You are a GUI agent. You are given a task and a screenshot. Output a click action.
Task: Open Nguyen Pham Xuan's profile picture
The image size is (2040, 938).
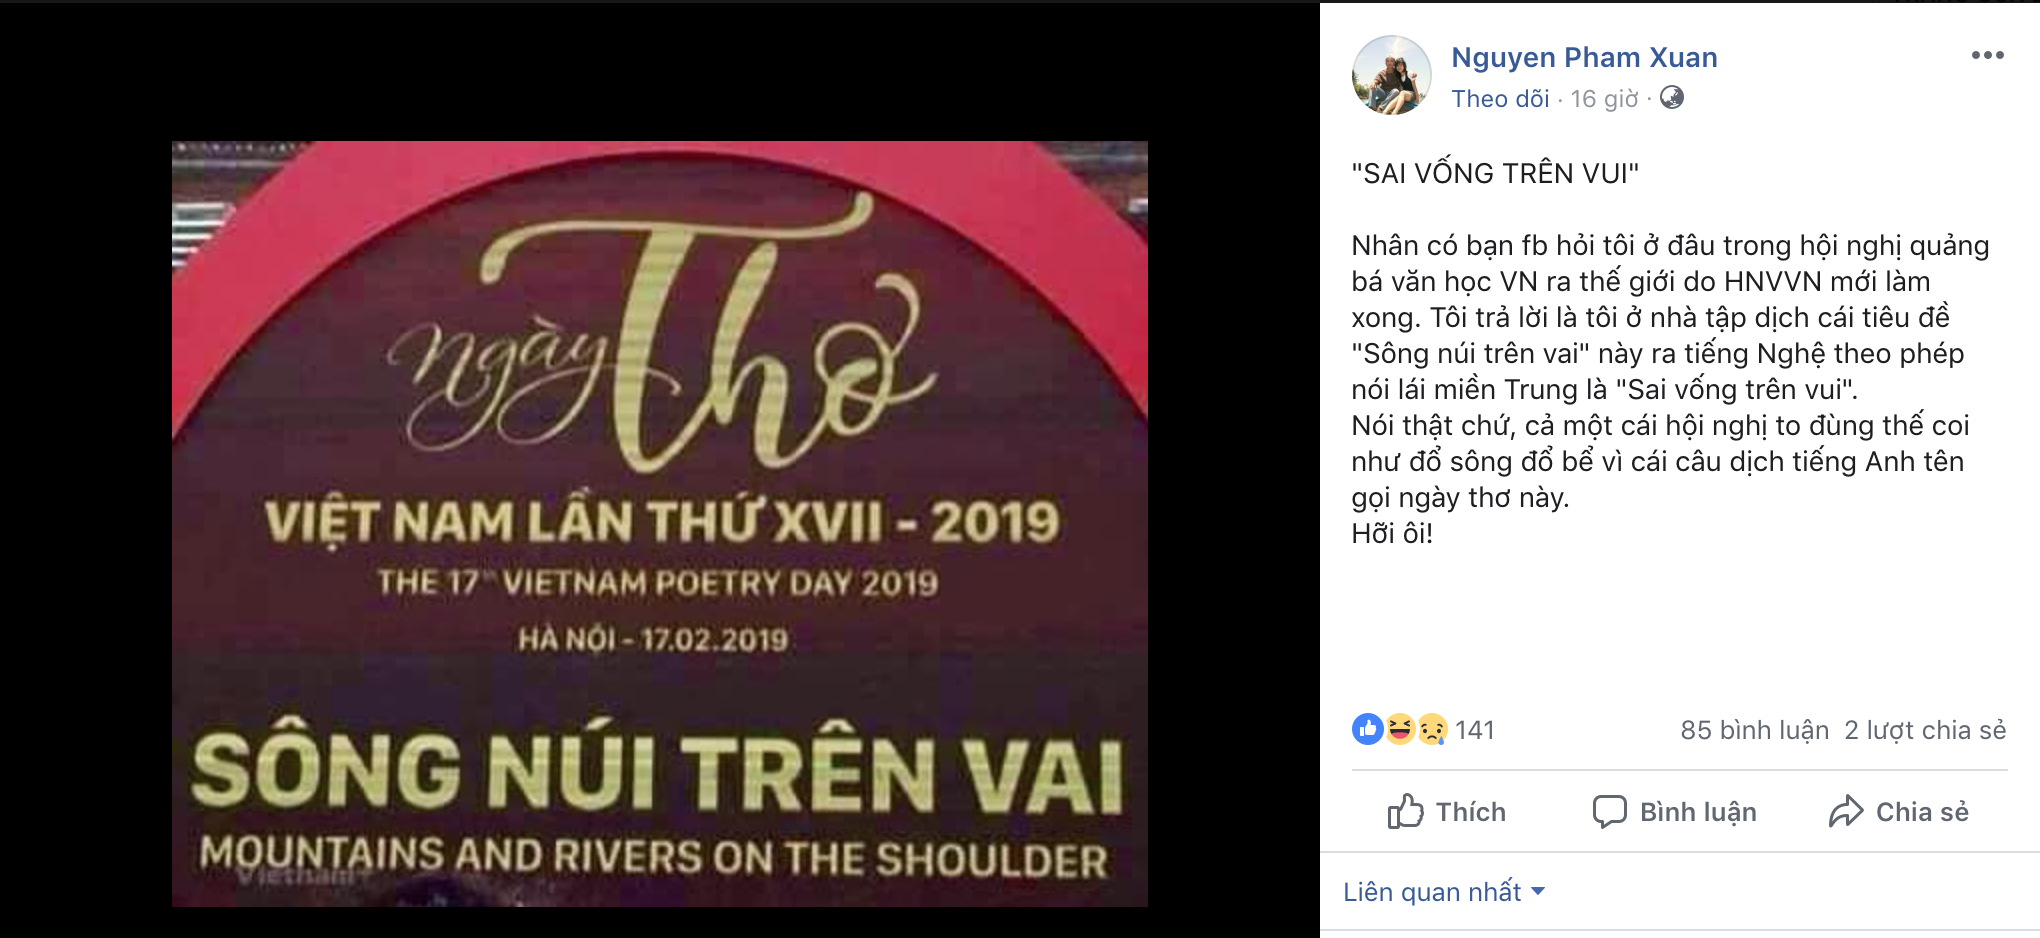tap(1392, 75)
